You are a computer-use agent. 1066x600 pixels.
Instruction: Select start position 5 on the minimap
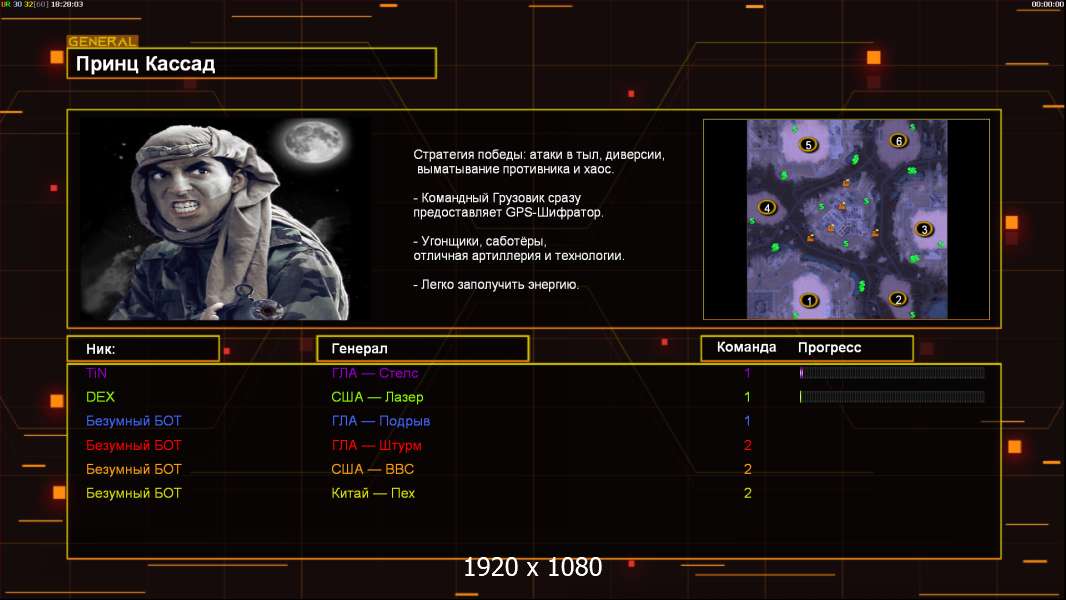(808, 145)
